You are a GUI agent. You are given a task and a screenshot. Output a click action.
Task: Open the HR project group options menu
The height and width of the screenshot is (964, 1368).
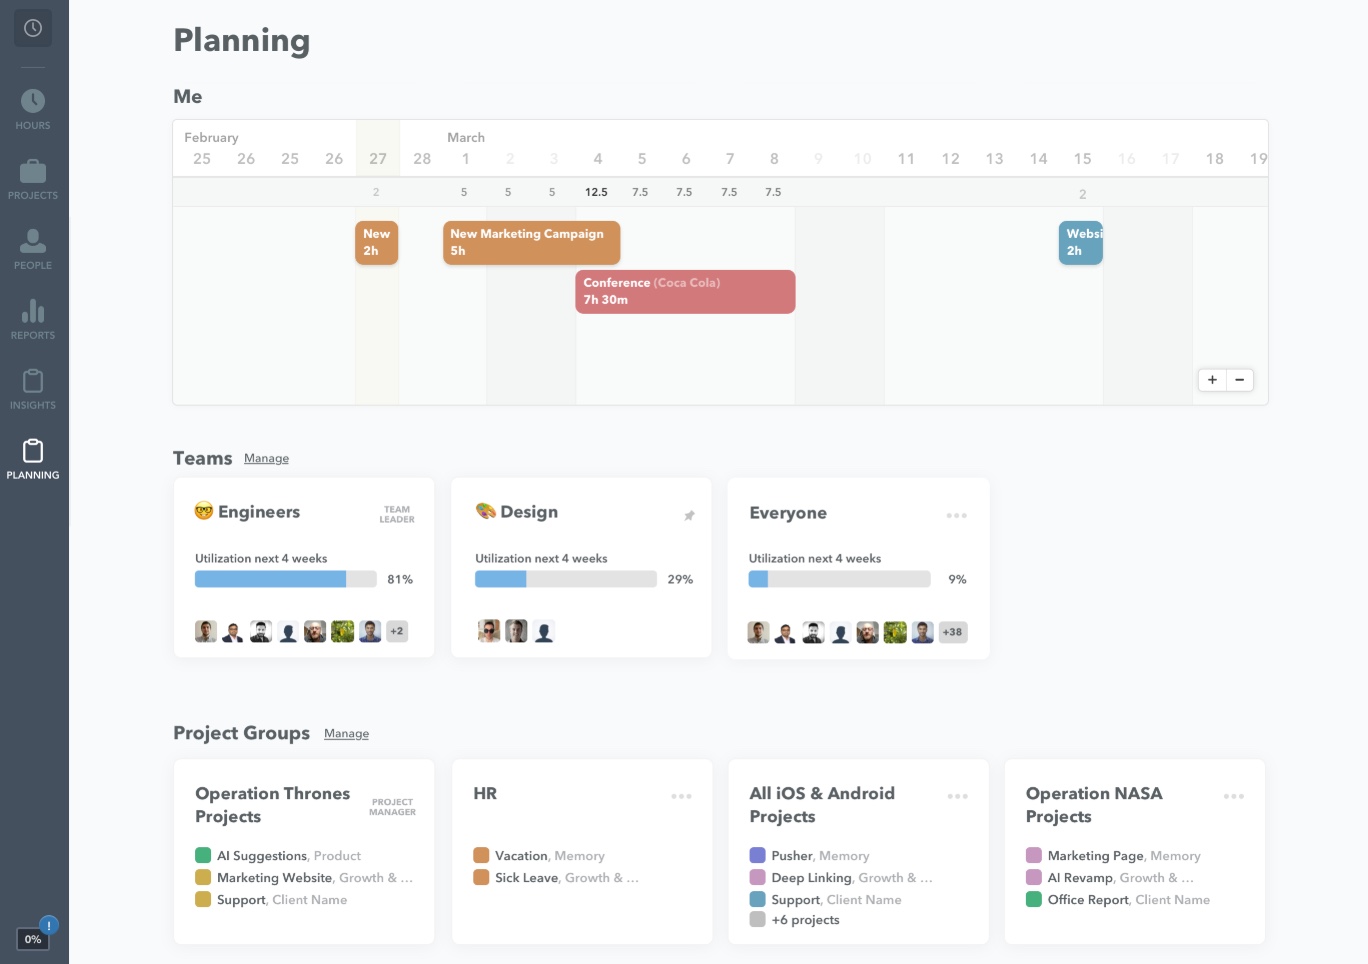[682, 796]
